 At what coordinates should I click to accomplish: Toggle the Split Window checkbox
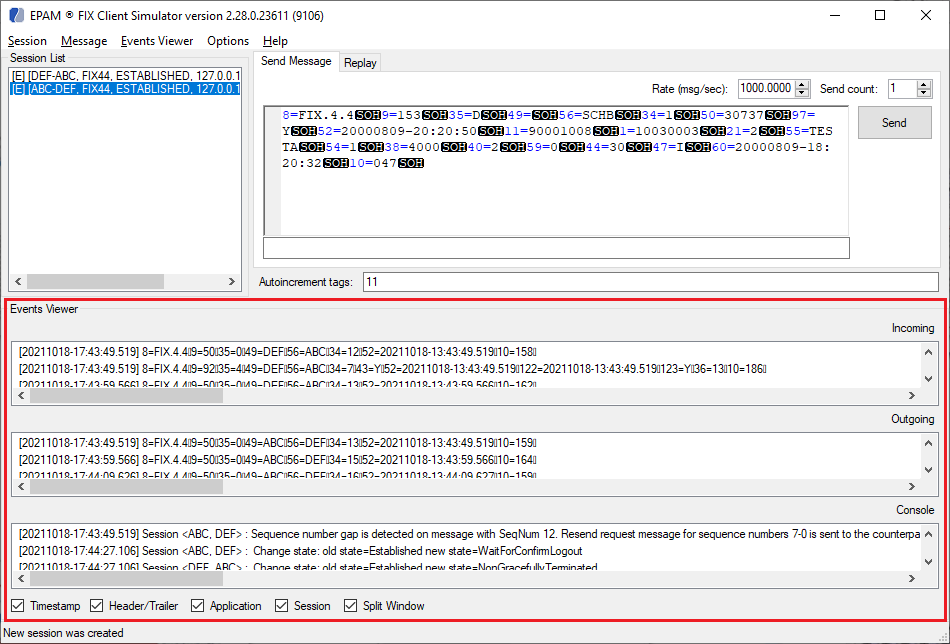350,606
